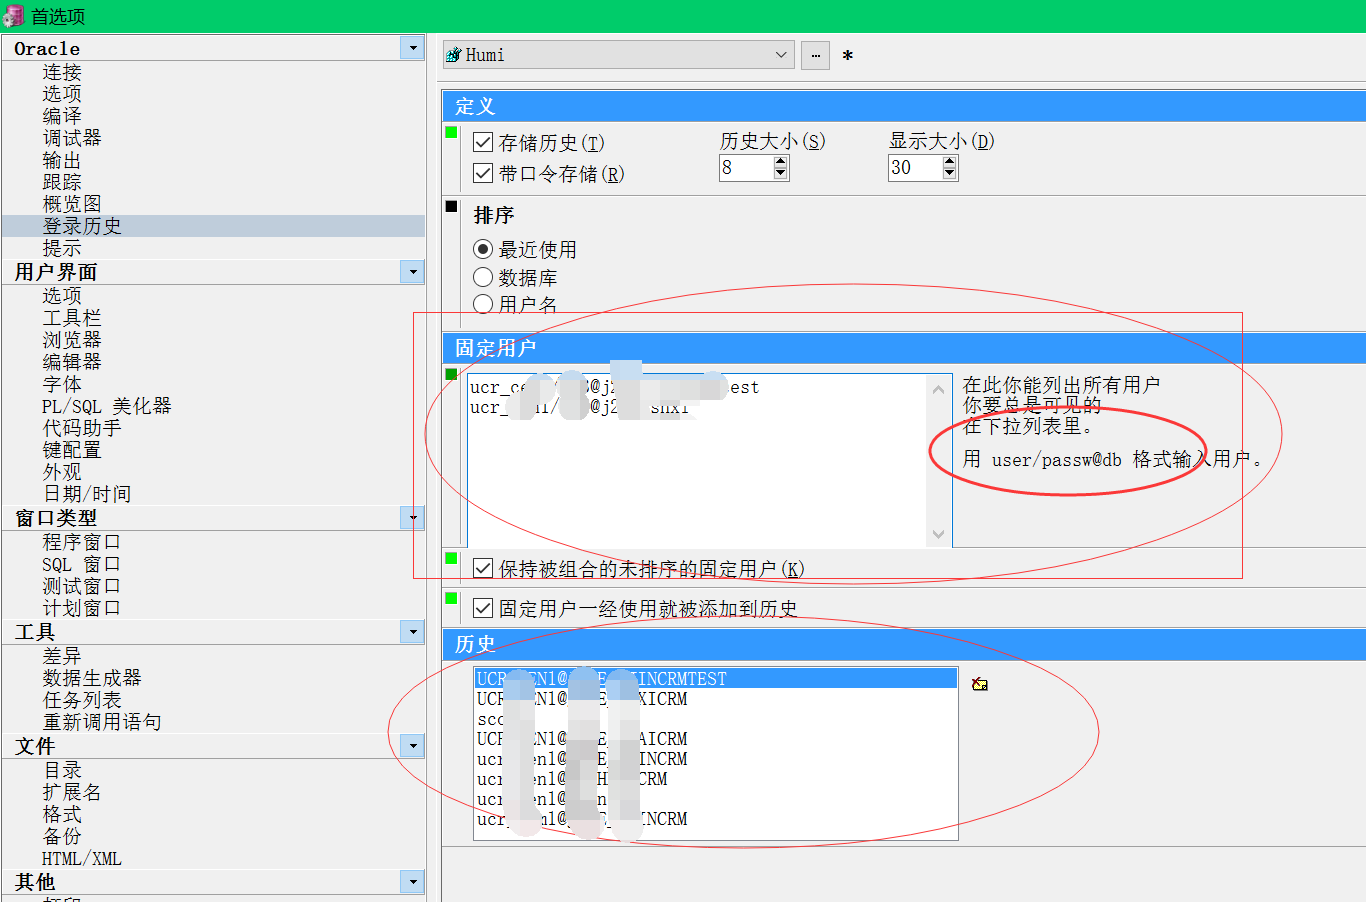Click the delete history entry icon
The height and width of the screenshot is (902, 1366).
pos(980,684)
